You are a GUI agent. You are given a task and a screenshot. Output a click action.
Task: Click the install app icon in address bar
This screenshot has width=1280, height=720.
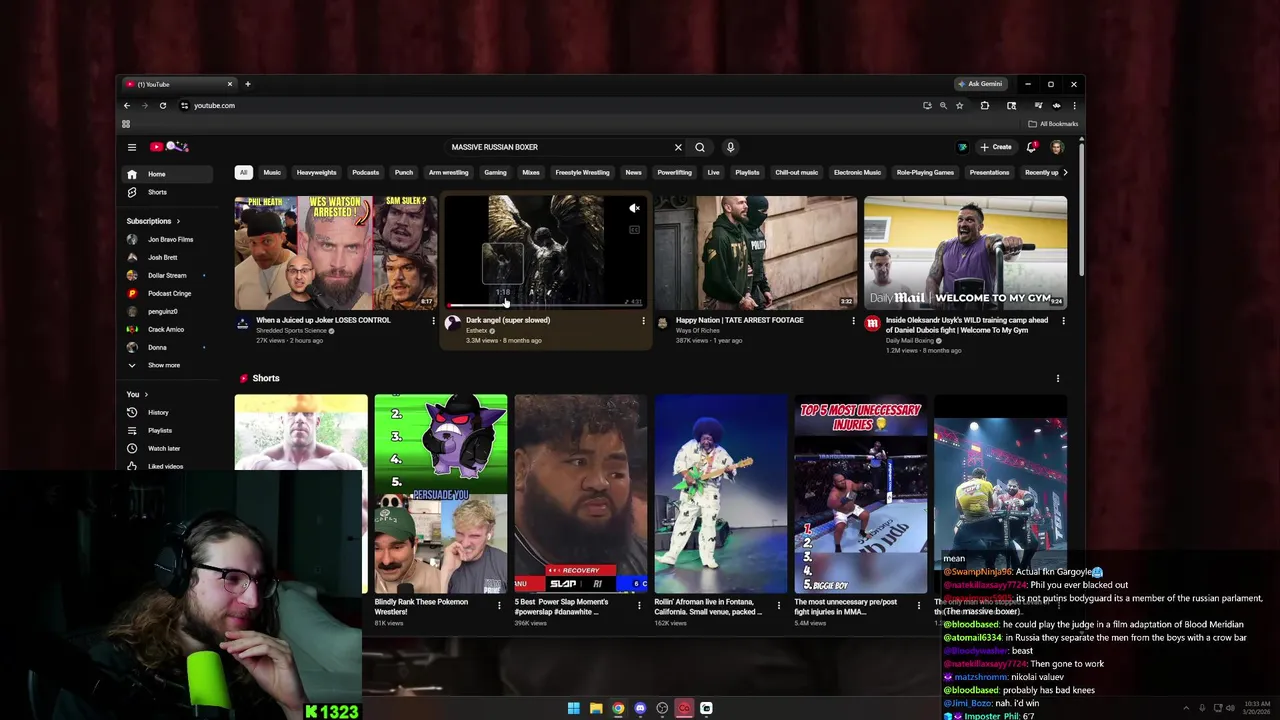[x=927, y=105]
